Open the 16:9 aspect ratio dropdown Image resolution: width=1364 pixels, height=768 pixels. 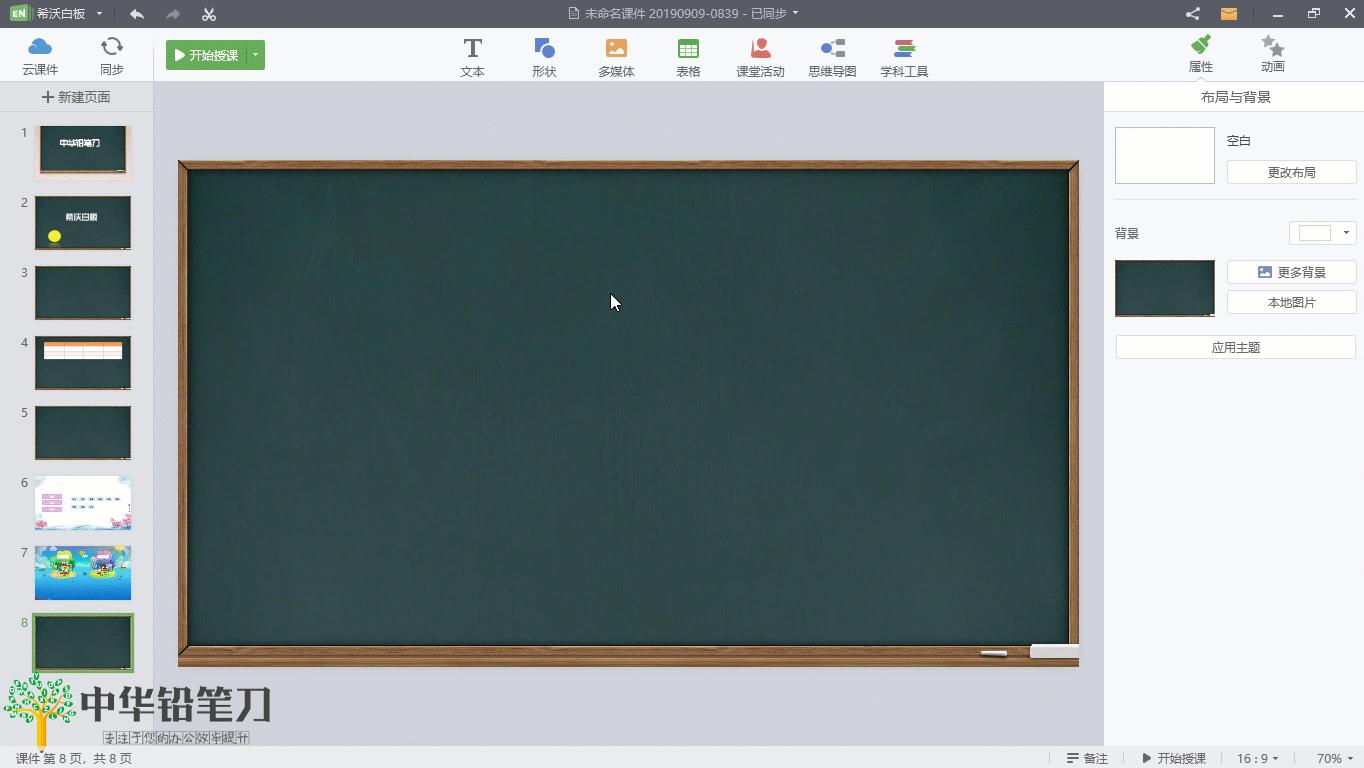1258,758
